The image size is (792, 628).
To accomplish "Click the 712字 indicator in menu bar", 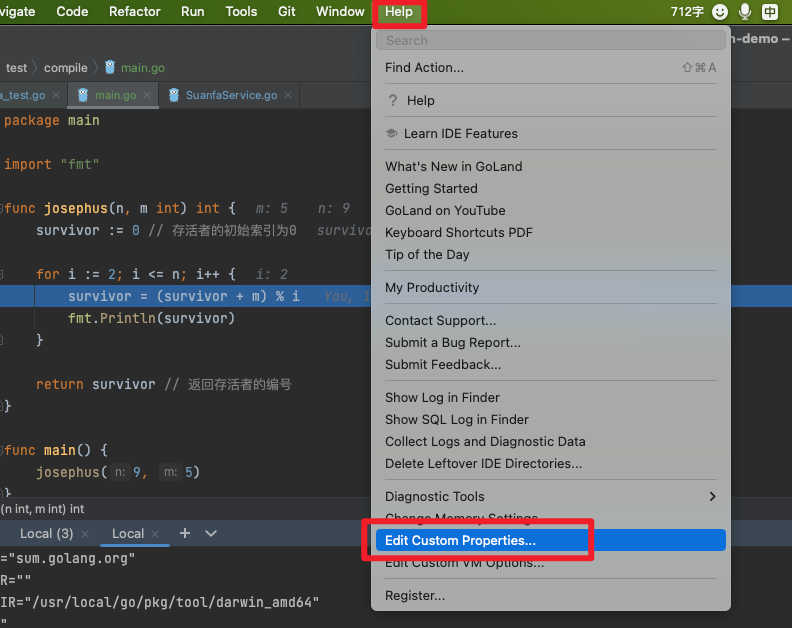I will coord(687,12).
